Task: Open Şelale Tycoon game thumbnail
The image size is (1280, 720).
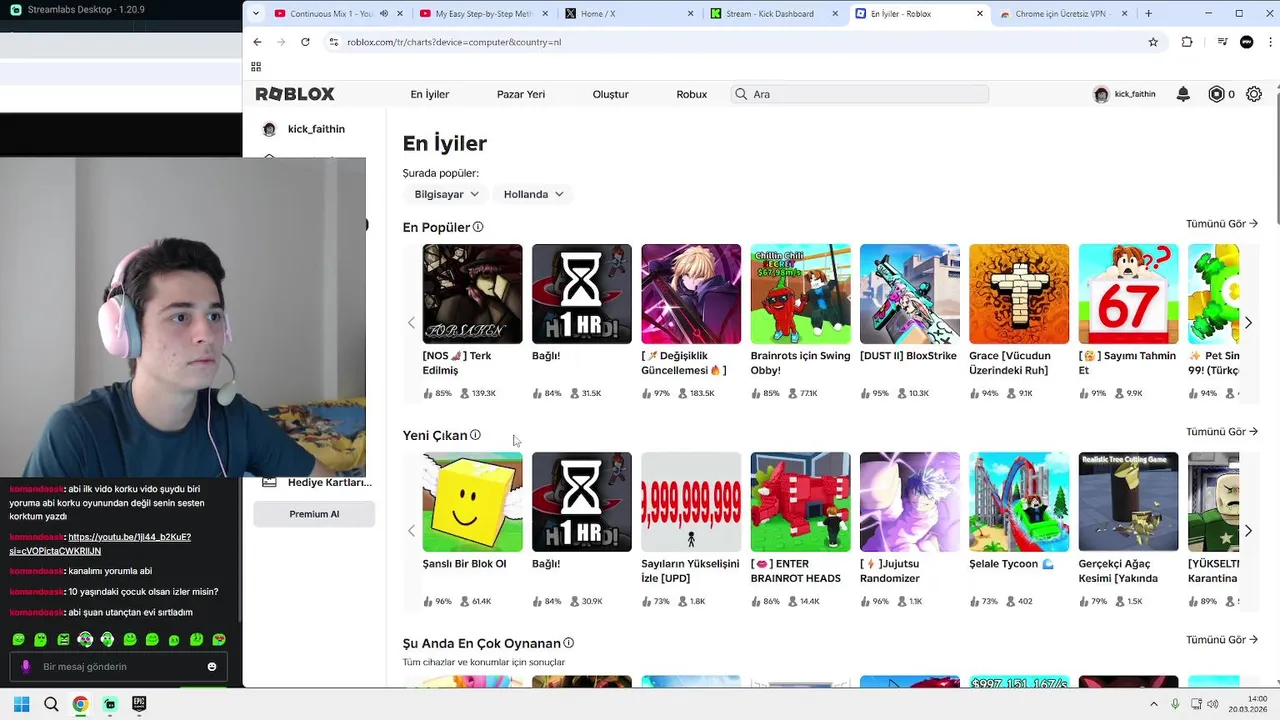Action: (x=1019, y=502)
